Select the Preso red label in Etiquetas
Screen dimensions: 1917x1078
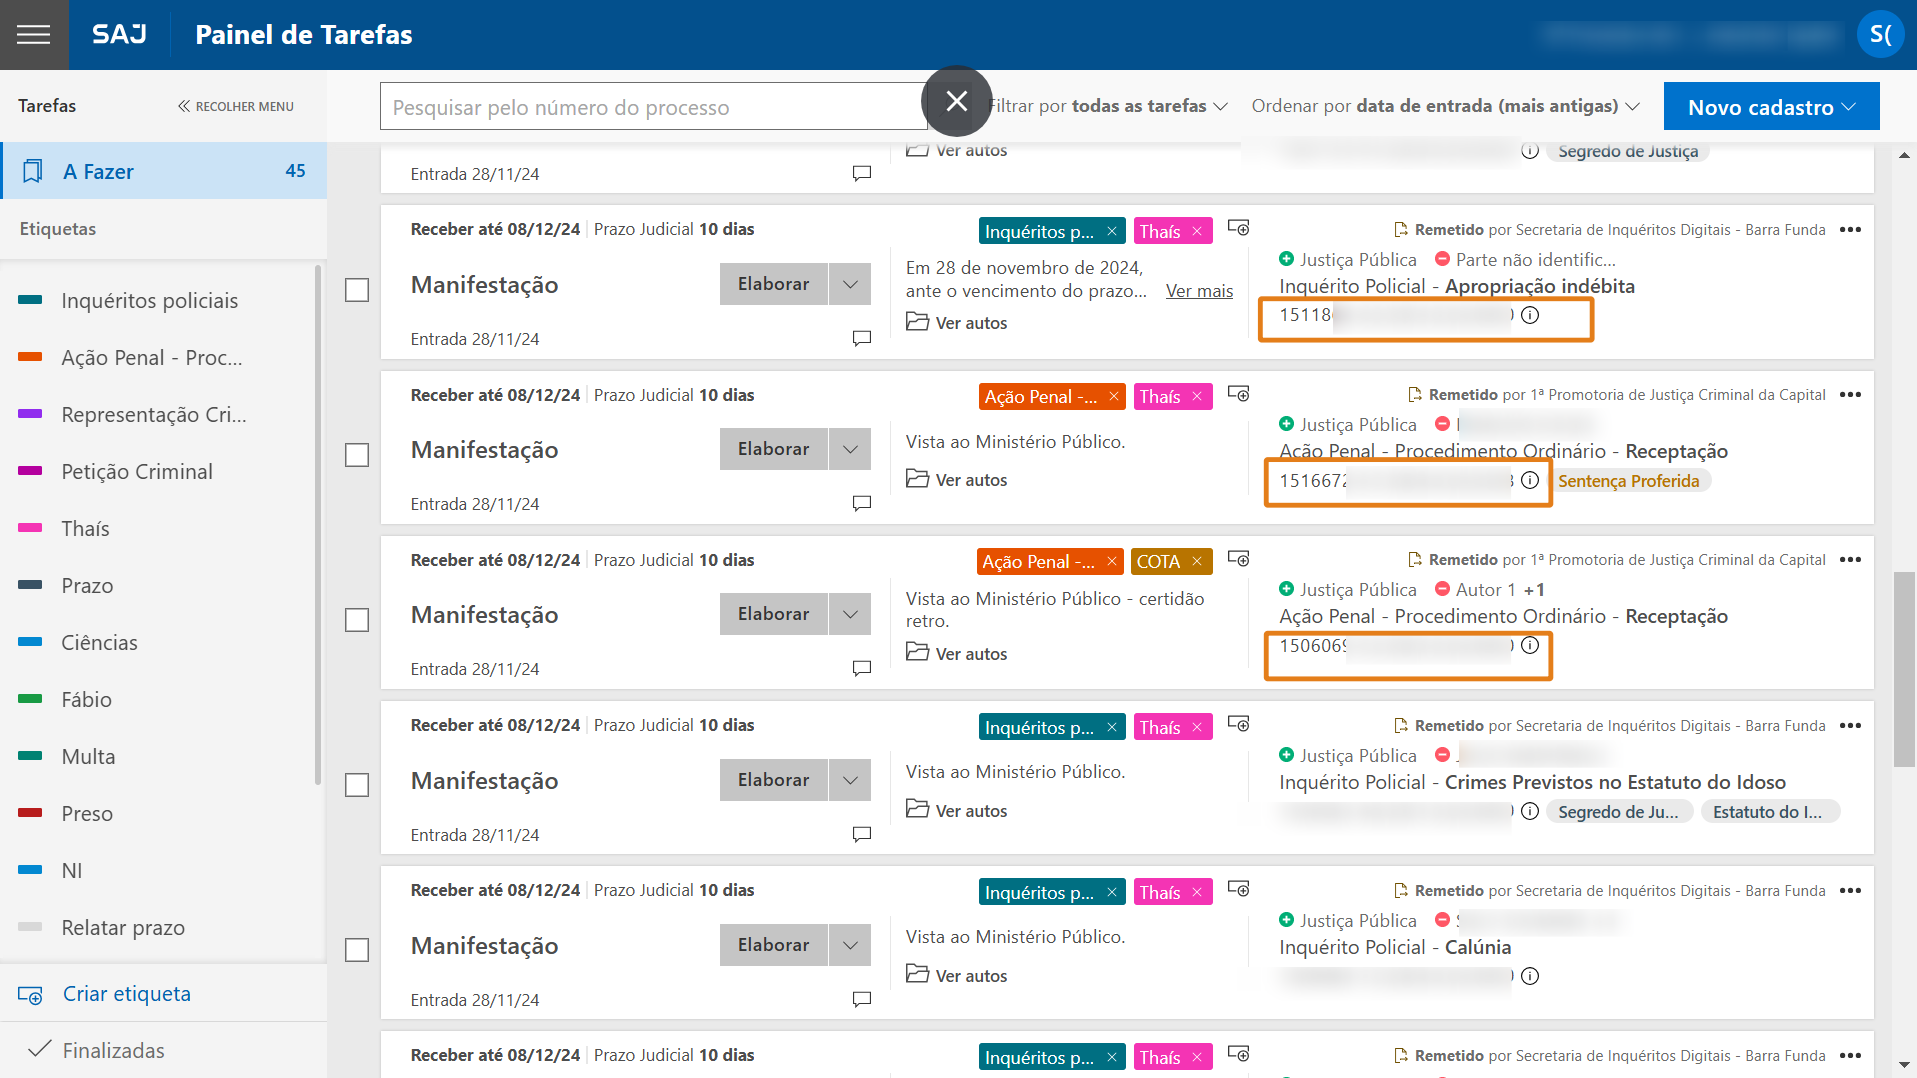(87, 813)
